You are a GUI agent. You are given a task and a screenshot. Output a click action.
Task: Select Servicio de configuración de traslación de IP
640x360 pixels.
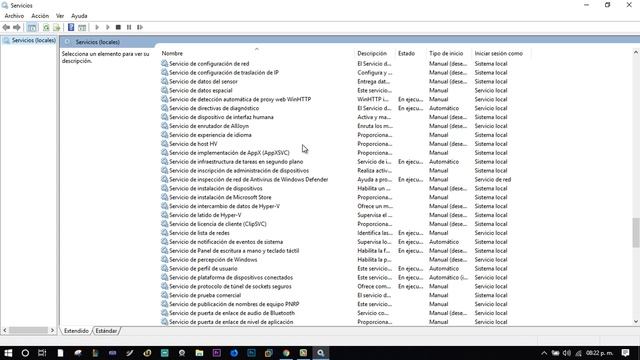tap(224, 73)
